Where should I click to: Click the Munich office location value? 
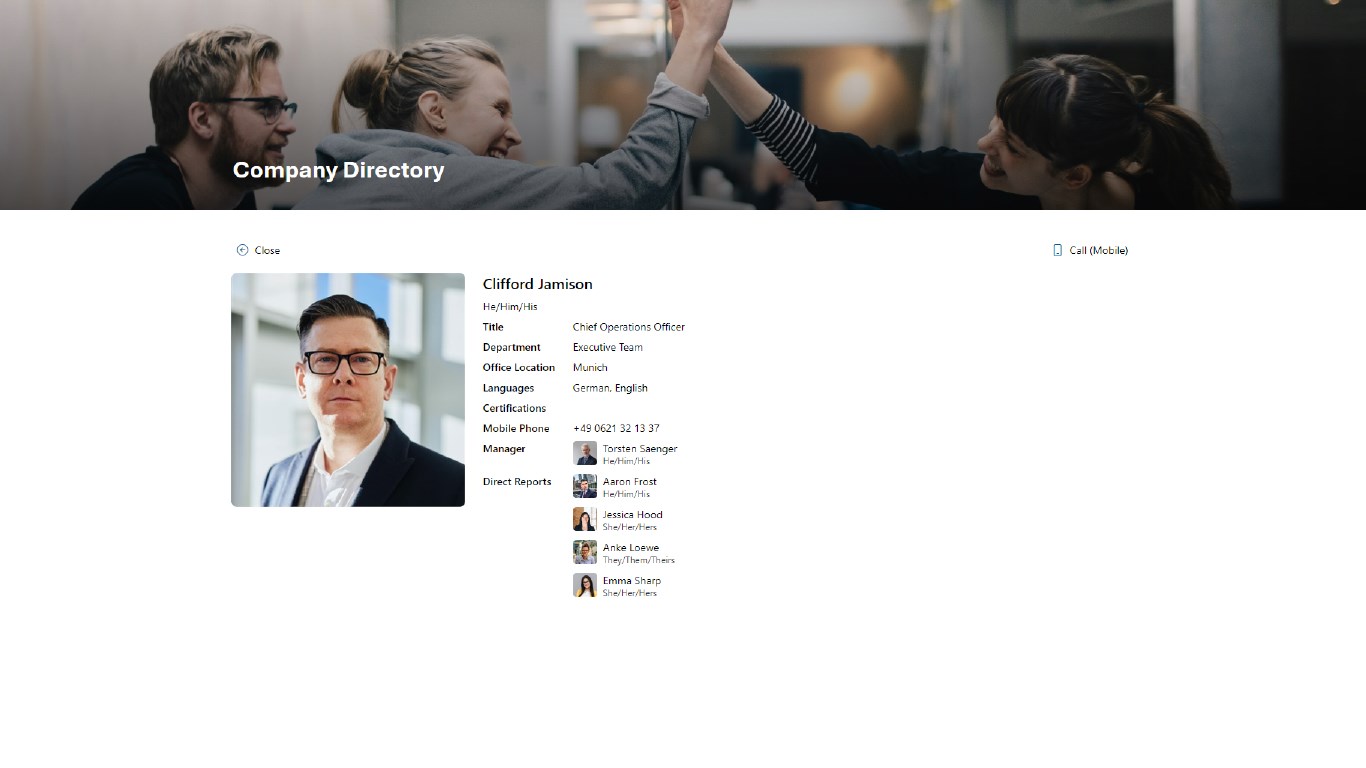(590, 367)
